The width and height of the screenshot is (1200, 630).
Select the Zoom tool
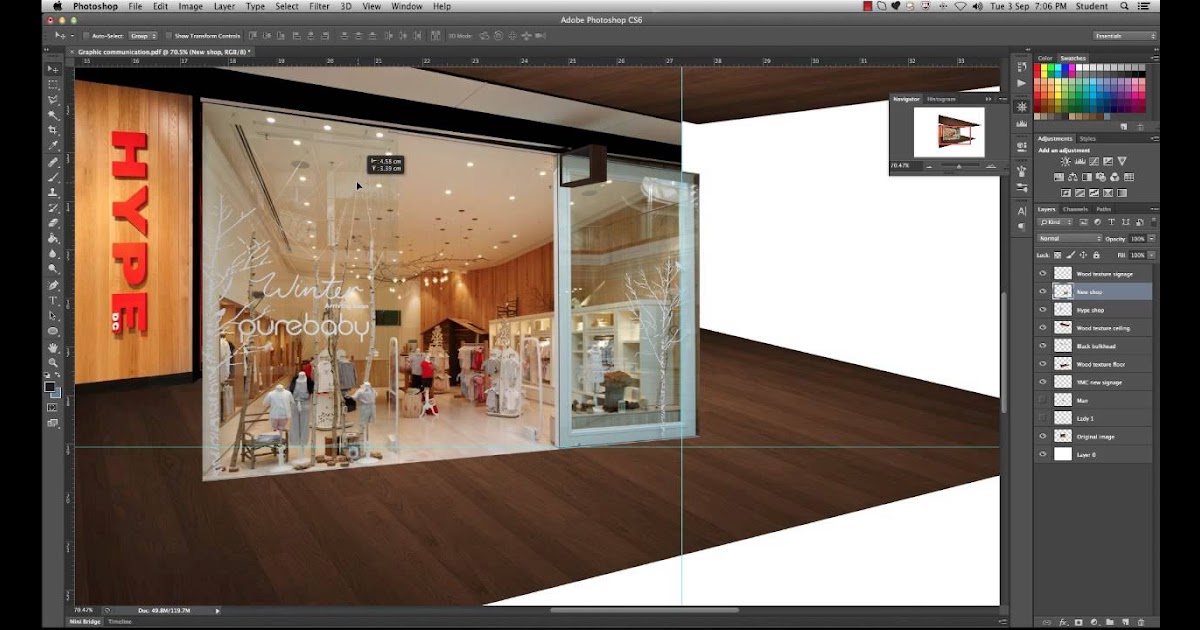tap(54, 363)
